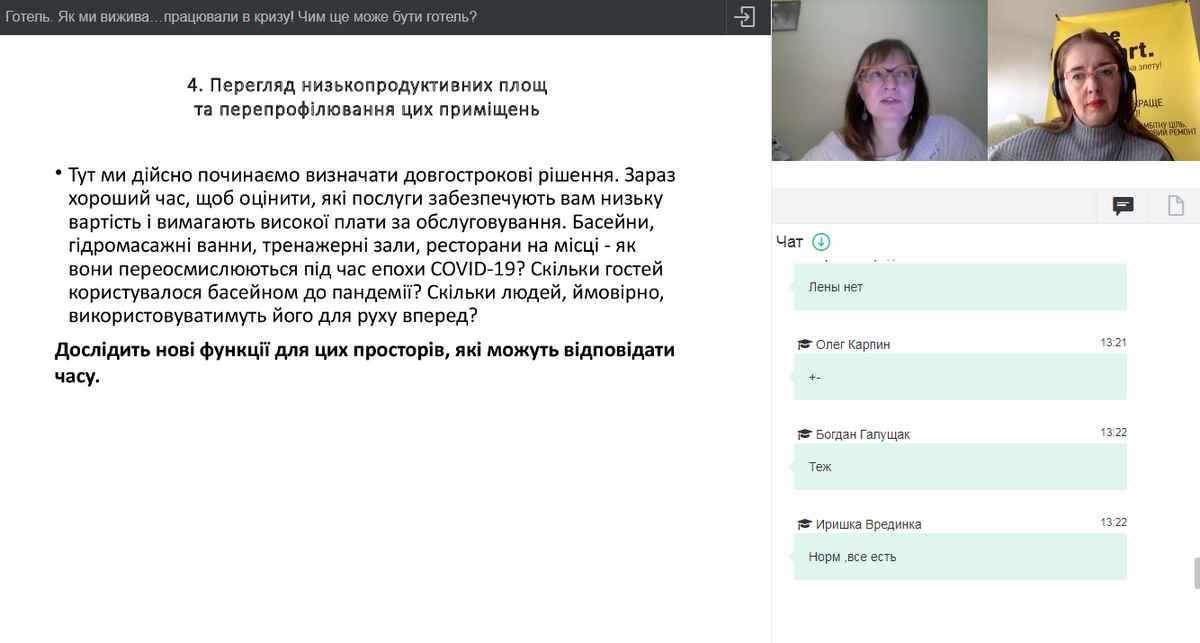Click graduation cap icon next to Олег Карпин
Image resolution: width=1200 pixels, height=643 pixels.
[804, 344]
